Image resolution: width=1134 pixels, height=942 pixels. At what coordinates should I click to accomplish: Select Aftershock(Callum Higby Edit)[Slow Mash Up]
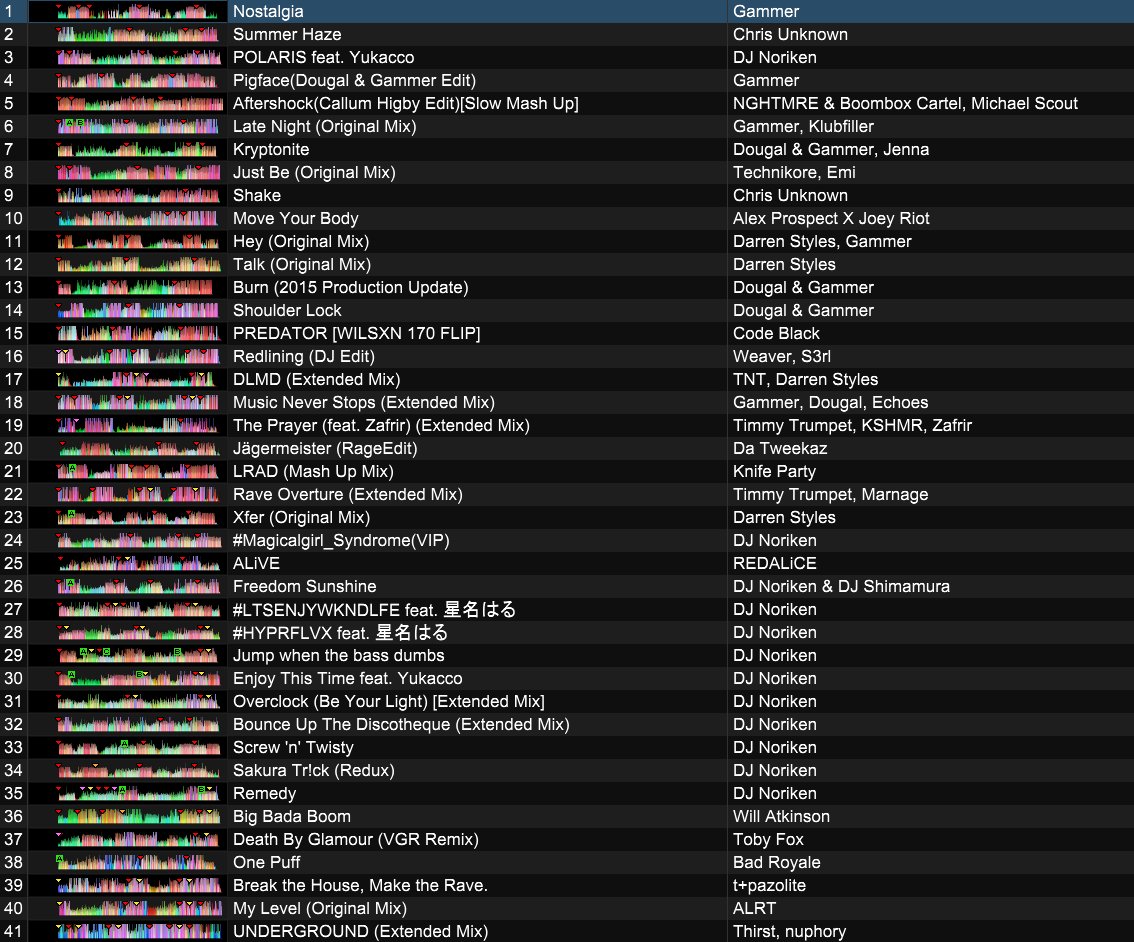click(406, 103)
